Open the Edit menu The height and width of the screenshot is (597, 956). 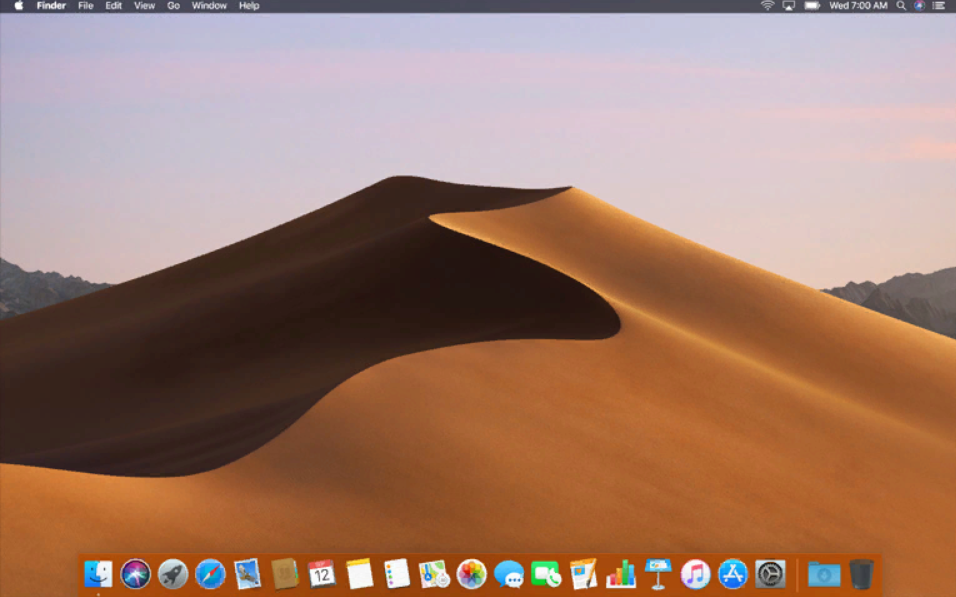(x=113, y=5)
